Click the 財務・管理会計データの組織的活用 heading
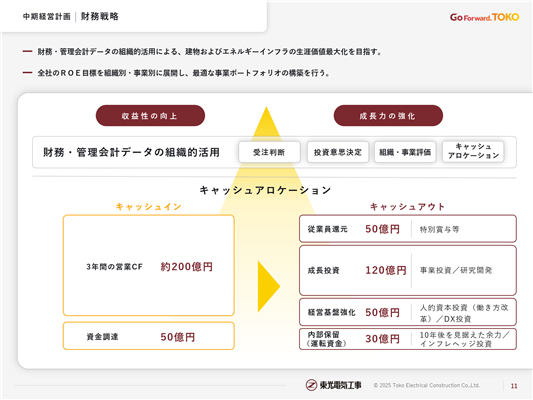 [x=131, y=152]
